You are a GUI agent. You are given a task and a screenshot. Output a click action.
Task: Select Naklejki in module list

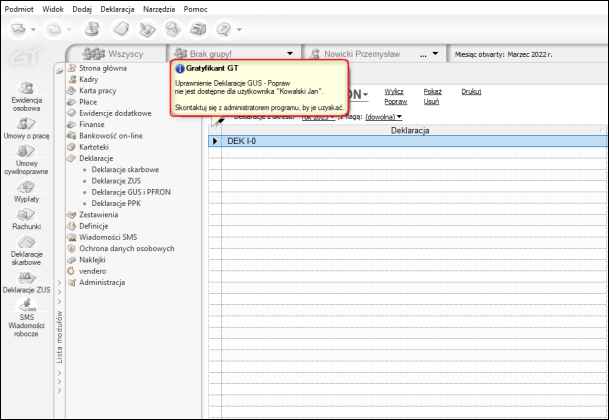tap(87, 260)
